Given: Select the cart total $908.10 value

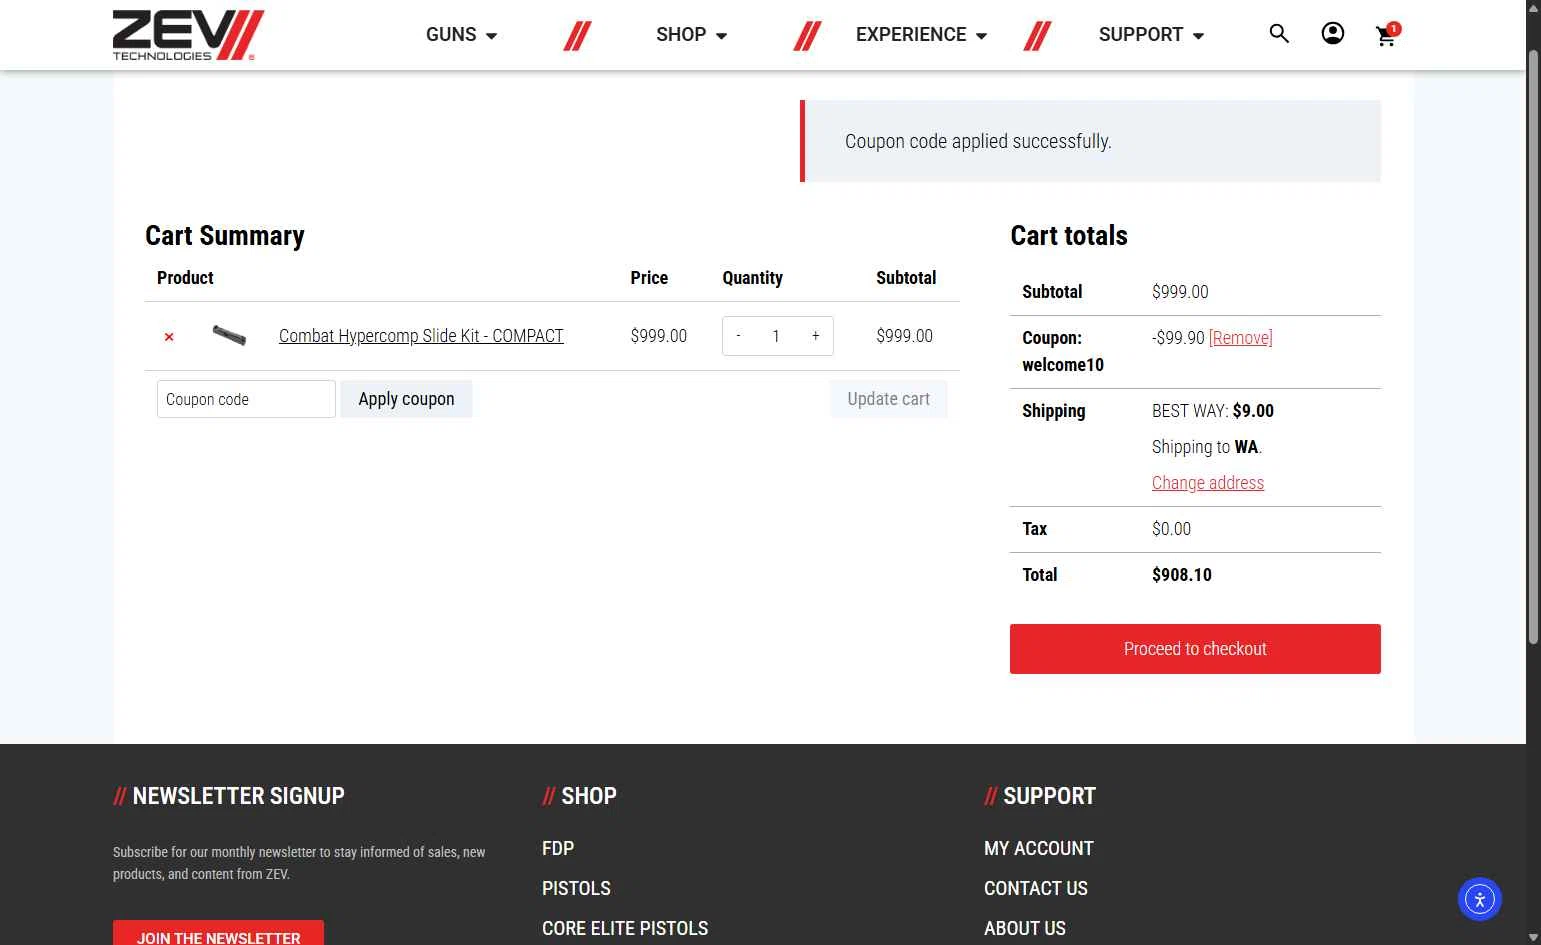Looking at the screenshot, I should (x=1182, y=575).
